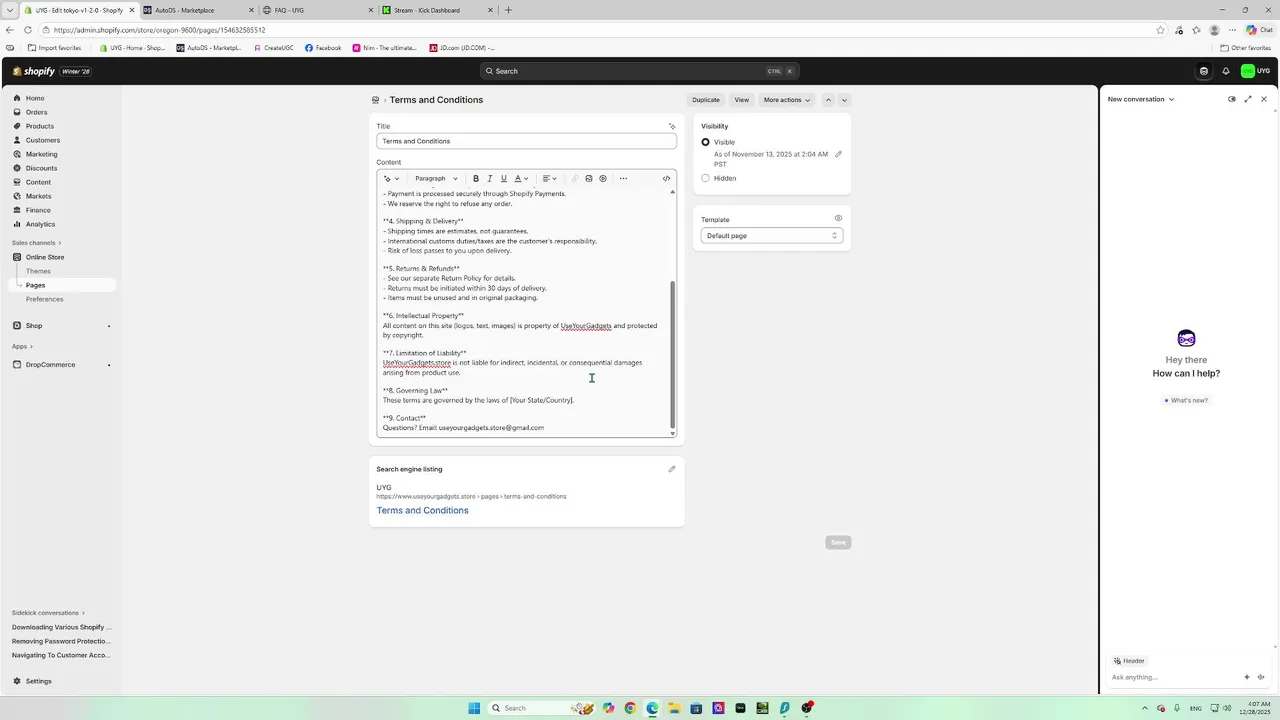The width and height of the screenshot is (1280, 720).
Task: Preview template with eye icon
Action: click(838, 218)
